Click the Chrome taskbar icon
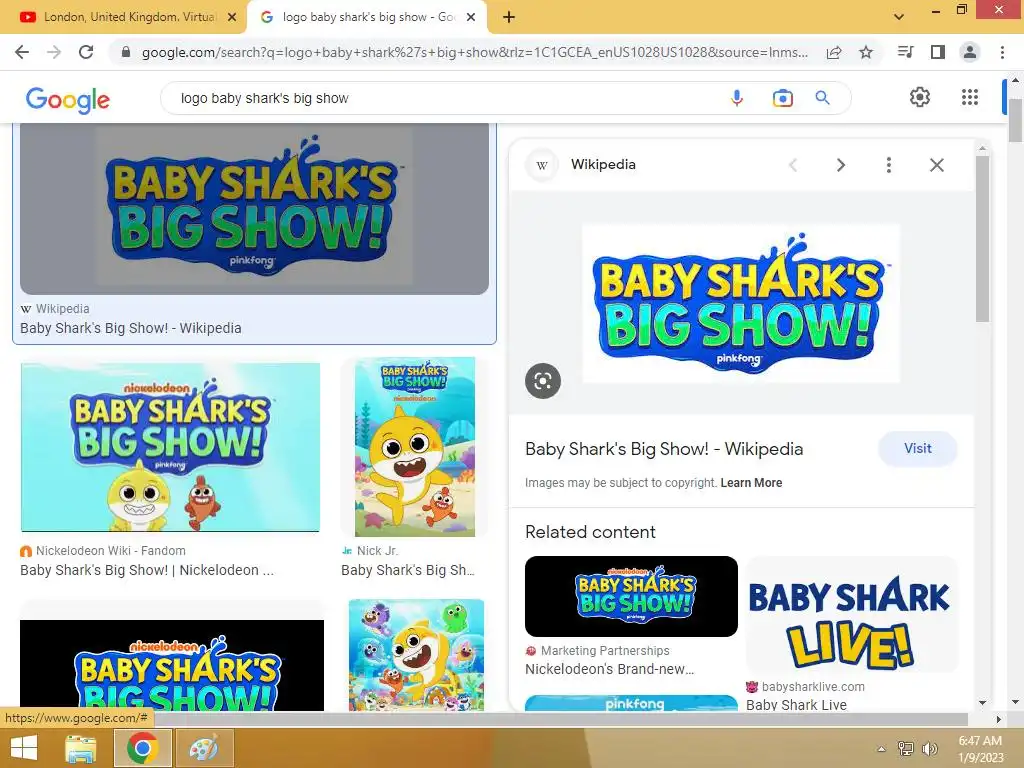The image size is (1024, 768). (142, 748)
